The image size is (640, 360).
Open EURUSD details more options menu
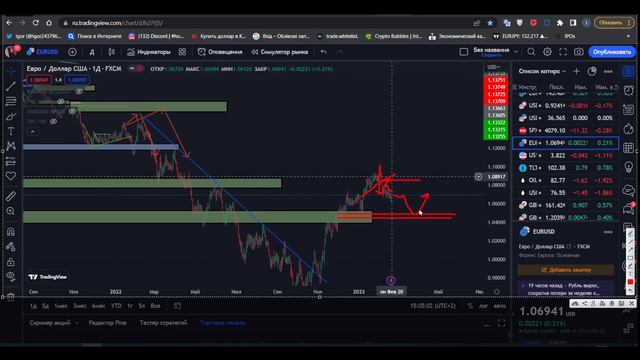click(608, 232)
